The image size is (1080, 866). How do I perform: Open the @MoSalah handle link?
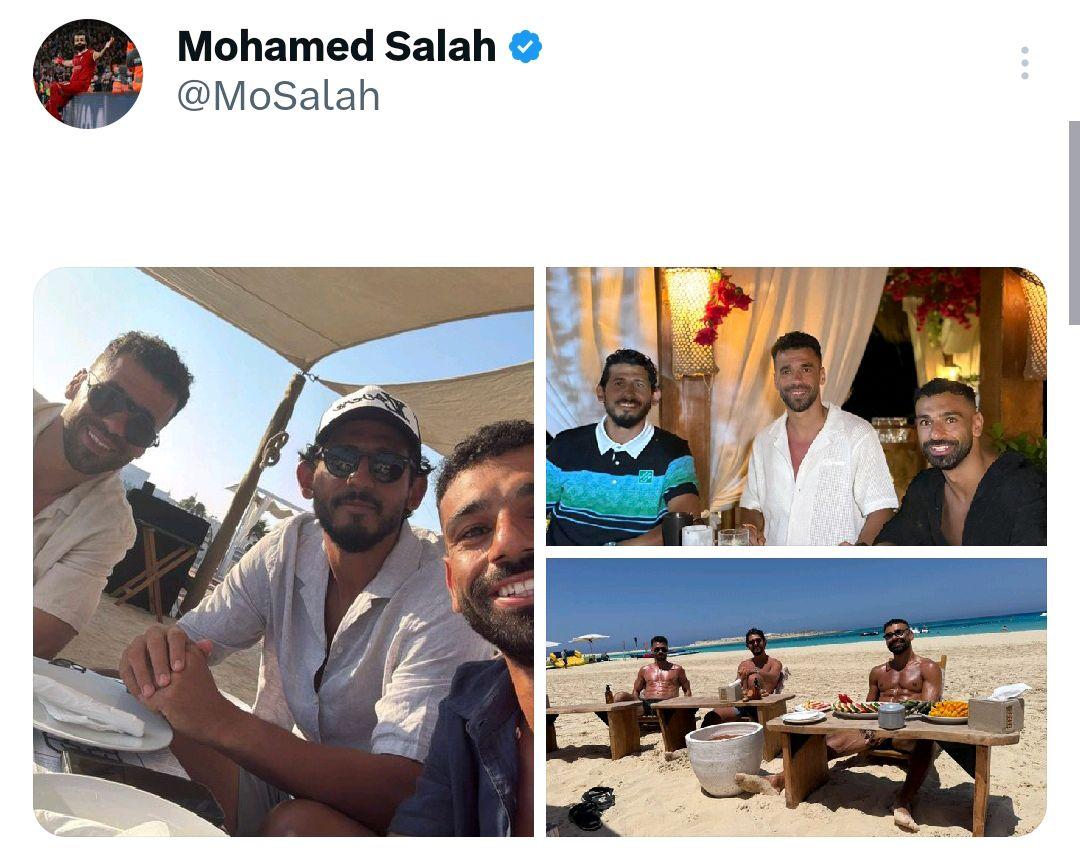coord(278,96)
